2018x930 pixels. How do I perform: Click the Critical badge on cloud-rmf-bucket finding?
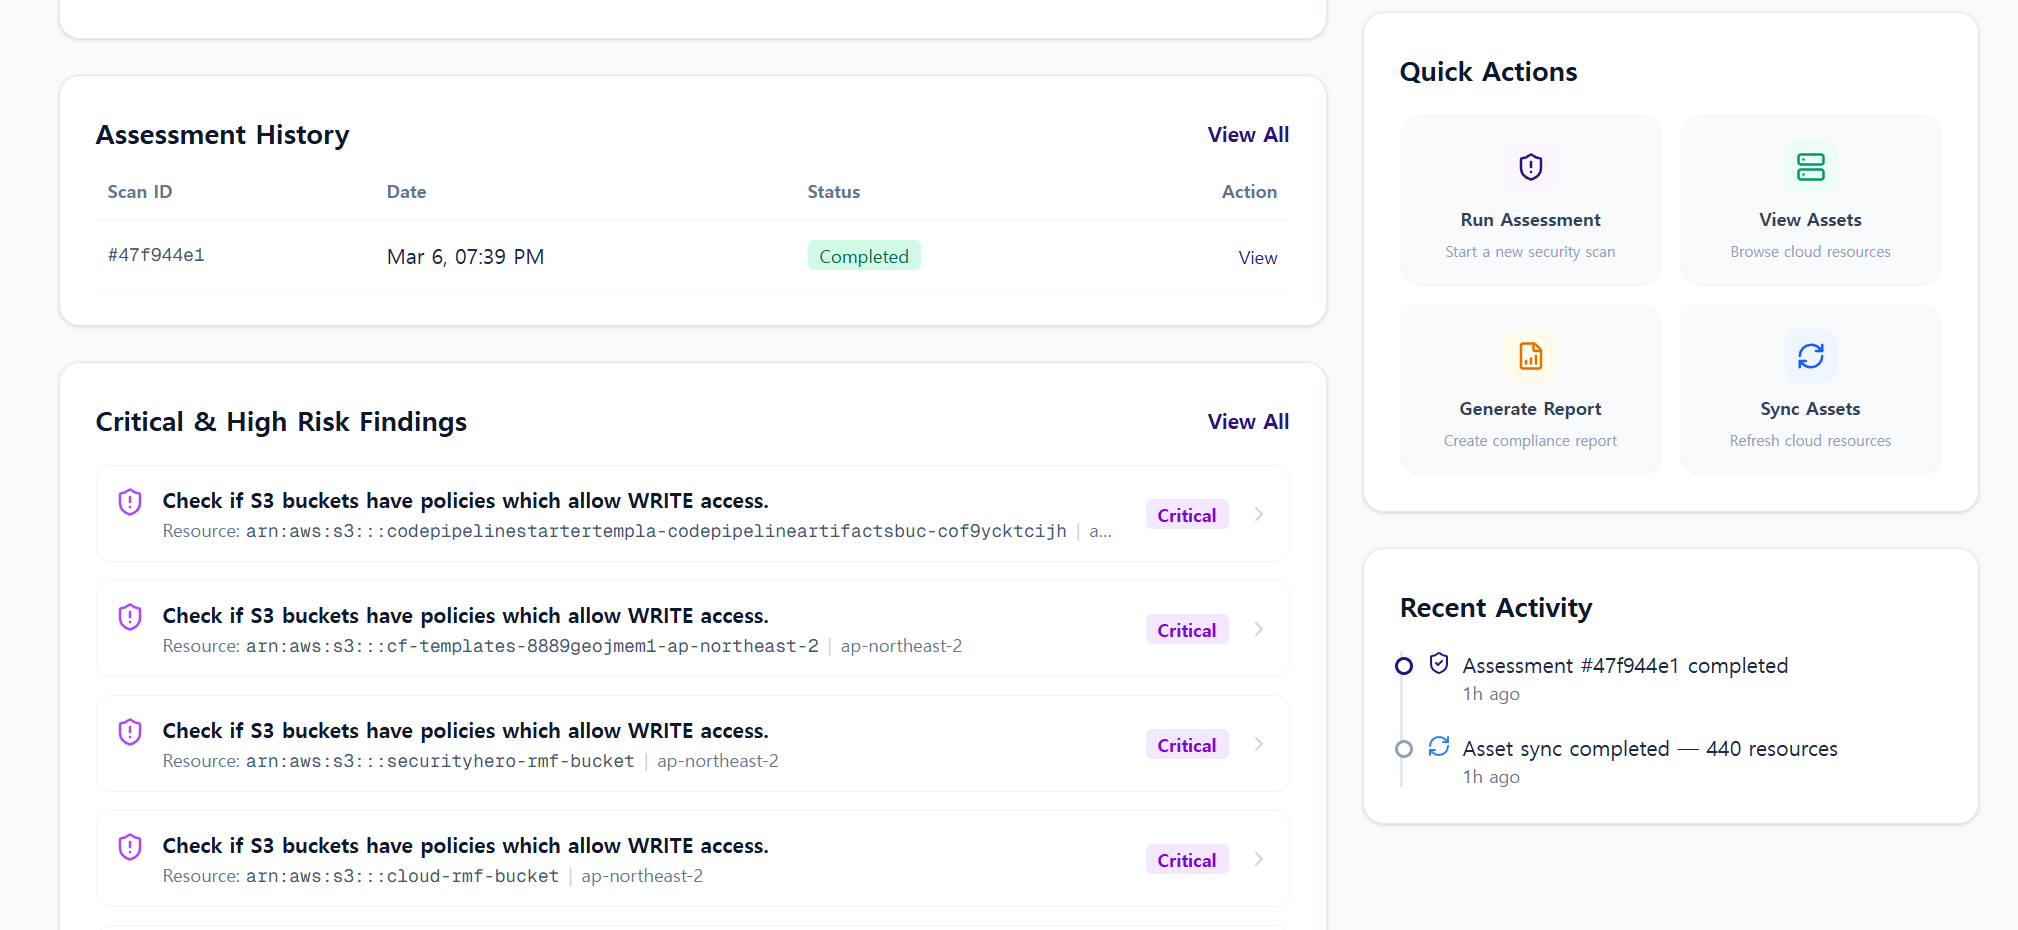point(1187,860)
